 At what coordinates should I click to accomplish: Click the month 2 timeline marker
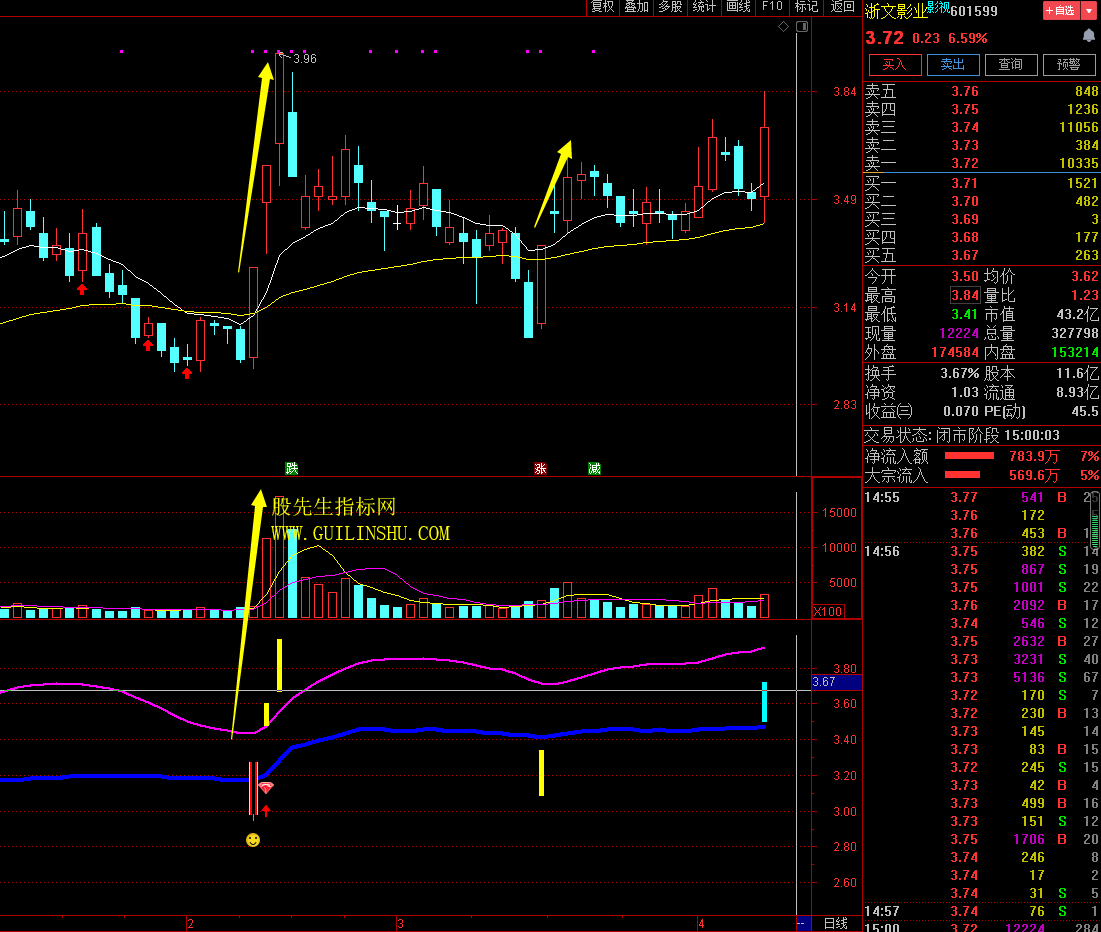point(190,924)
